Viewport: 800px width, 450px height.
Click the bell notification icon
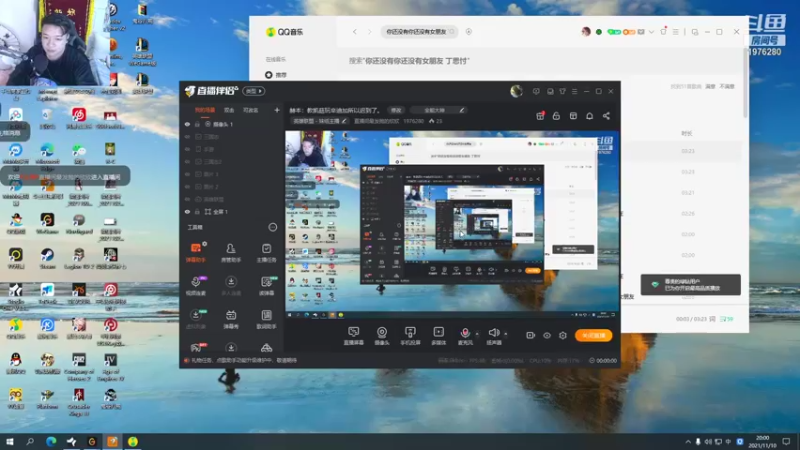(589, 116)
